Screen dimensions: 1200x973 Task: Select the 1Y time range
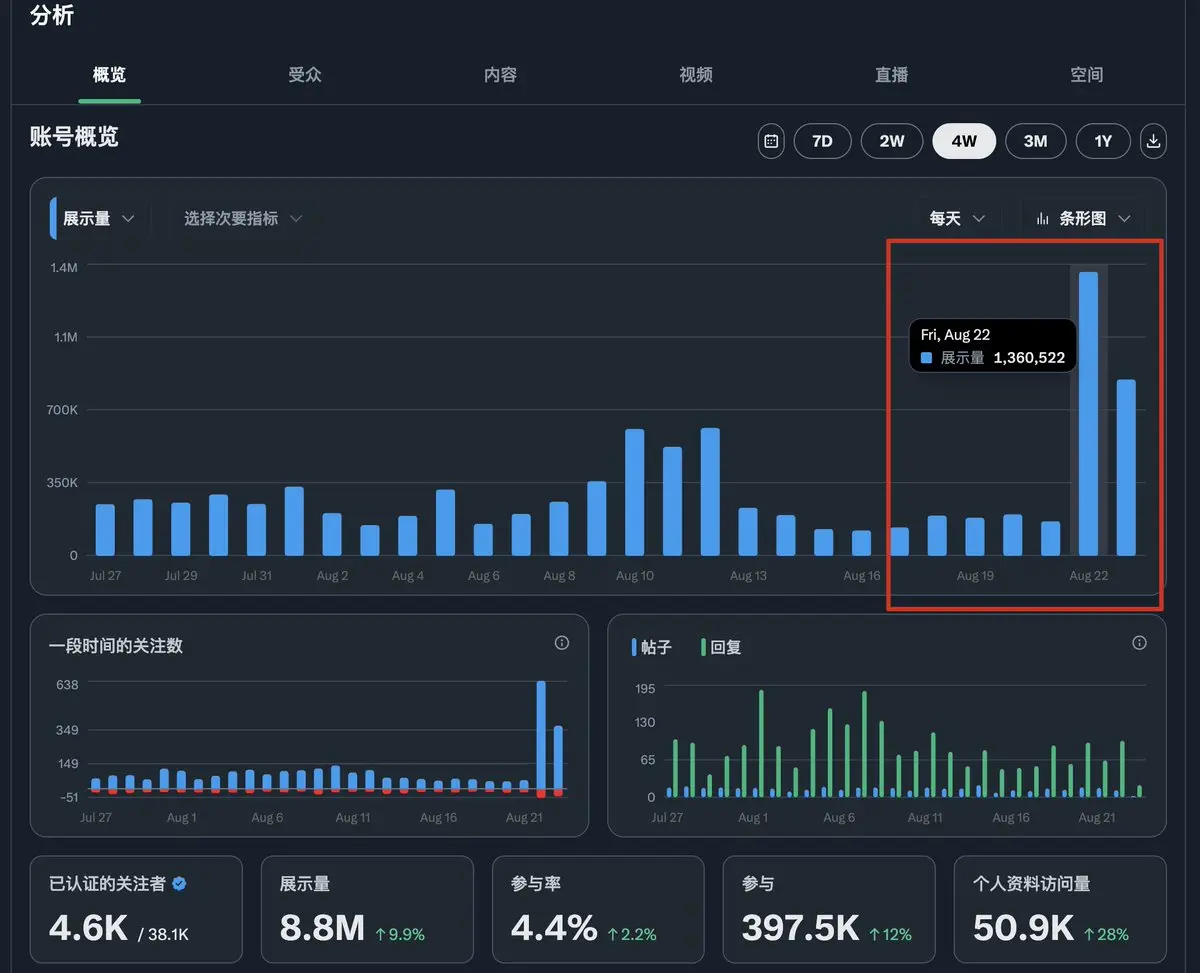[1103, 141]
